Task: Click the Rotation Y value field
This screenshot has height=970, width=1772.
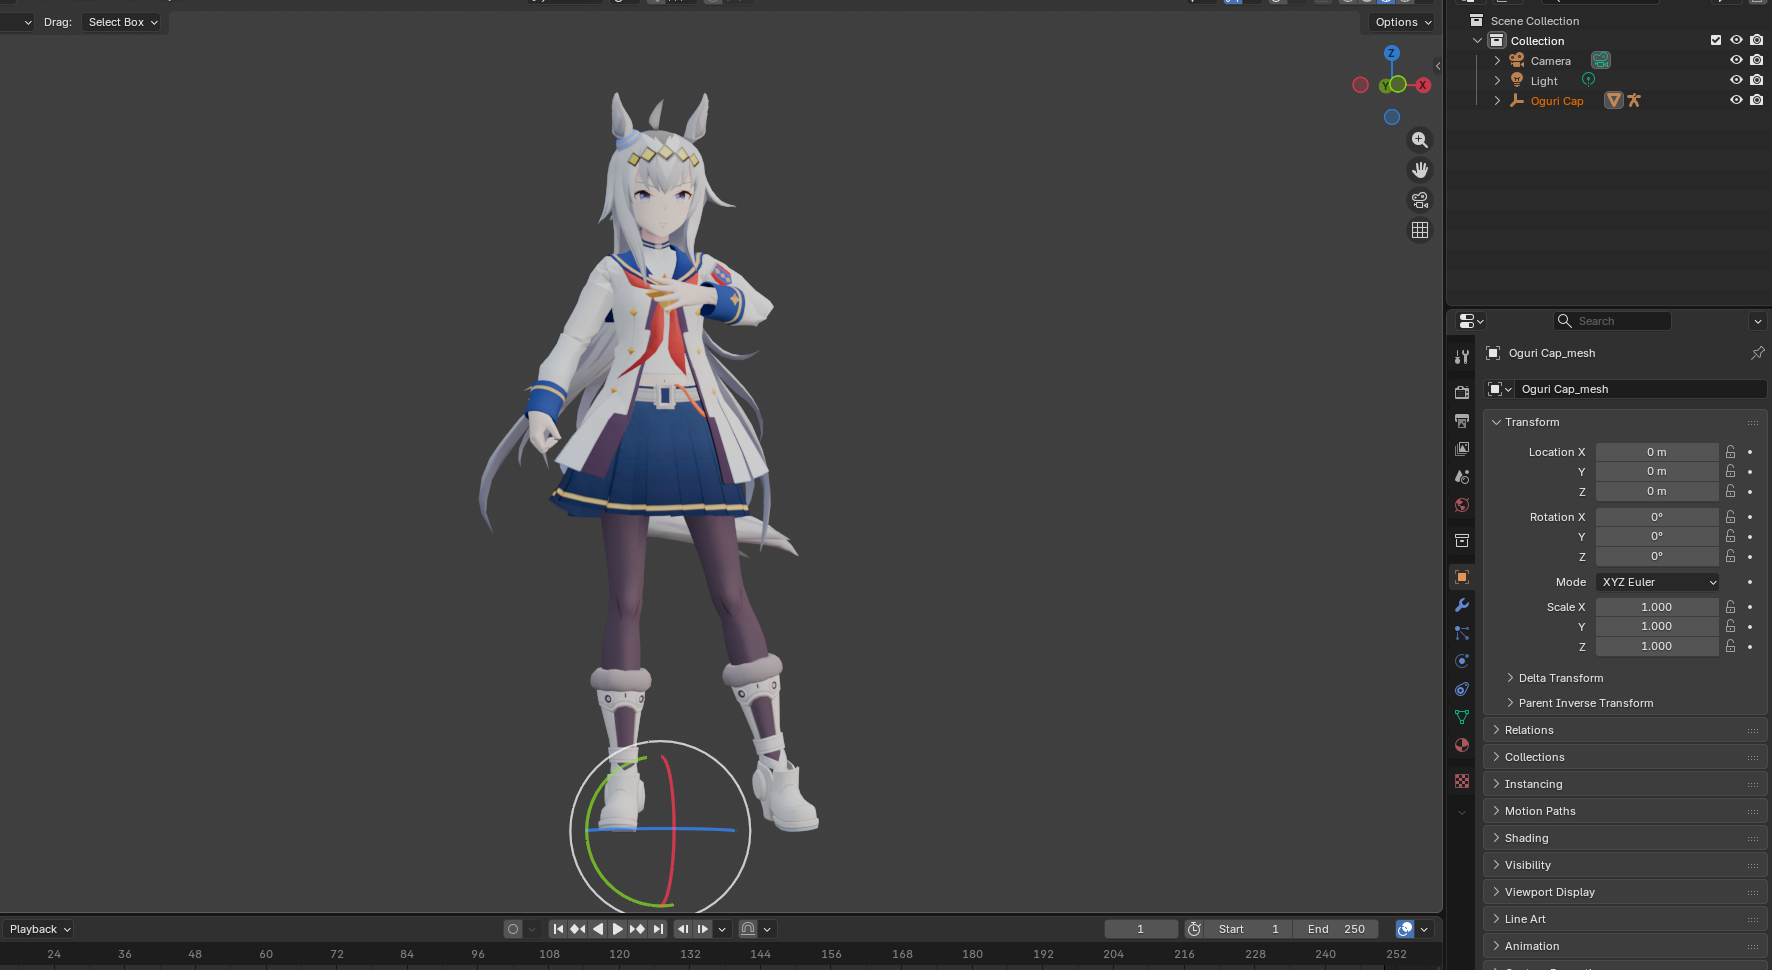Action: (x=1657, y=536)
